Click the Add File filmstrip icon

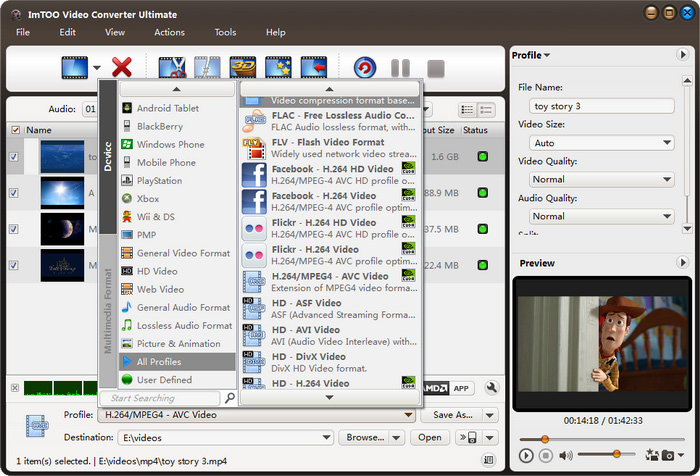pos(75,68)
